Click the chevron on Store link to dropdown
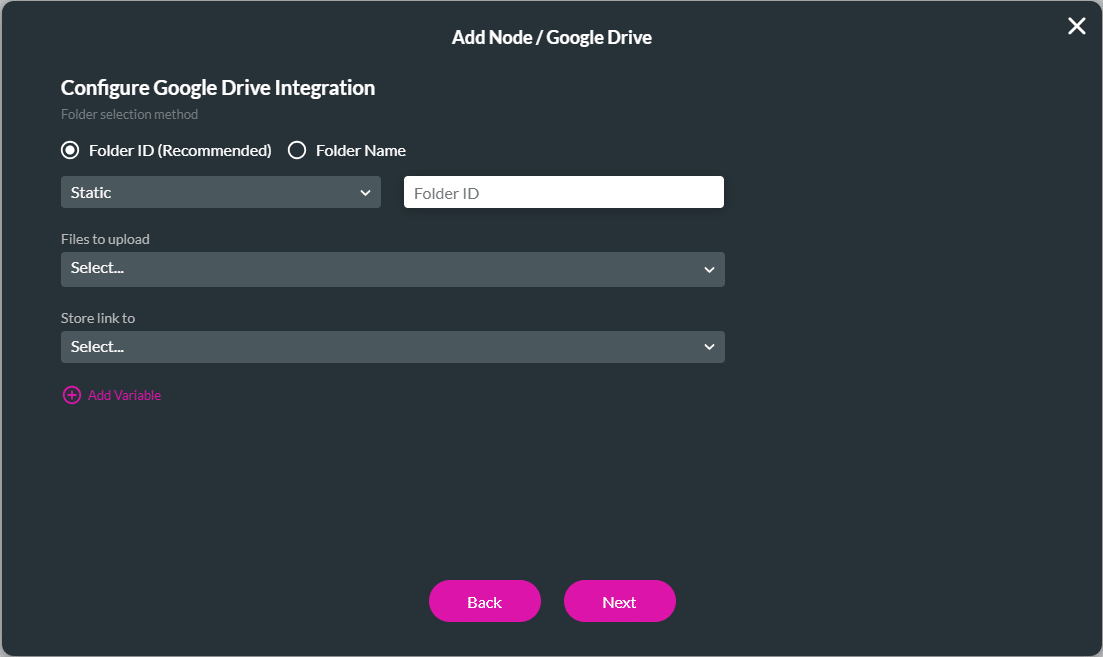This screenshot has width=1103, height=657. click(x=709, y=347)
